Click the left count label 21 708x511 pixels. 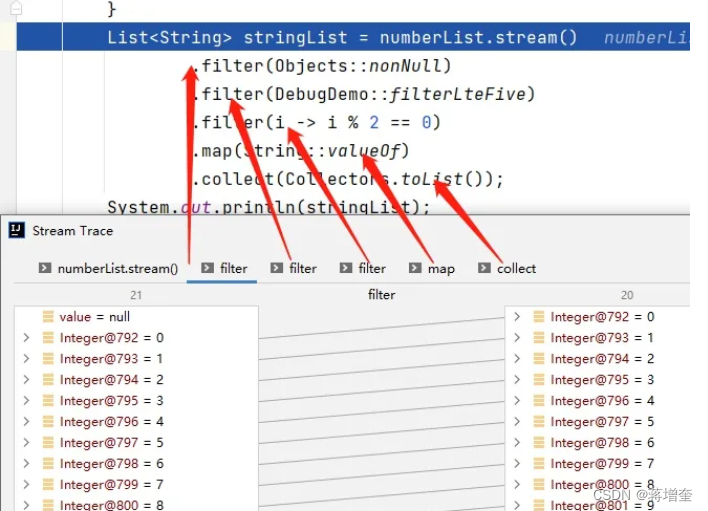(136, 295)
